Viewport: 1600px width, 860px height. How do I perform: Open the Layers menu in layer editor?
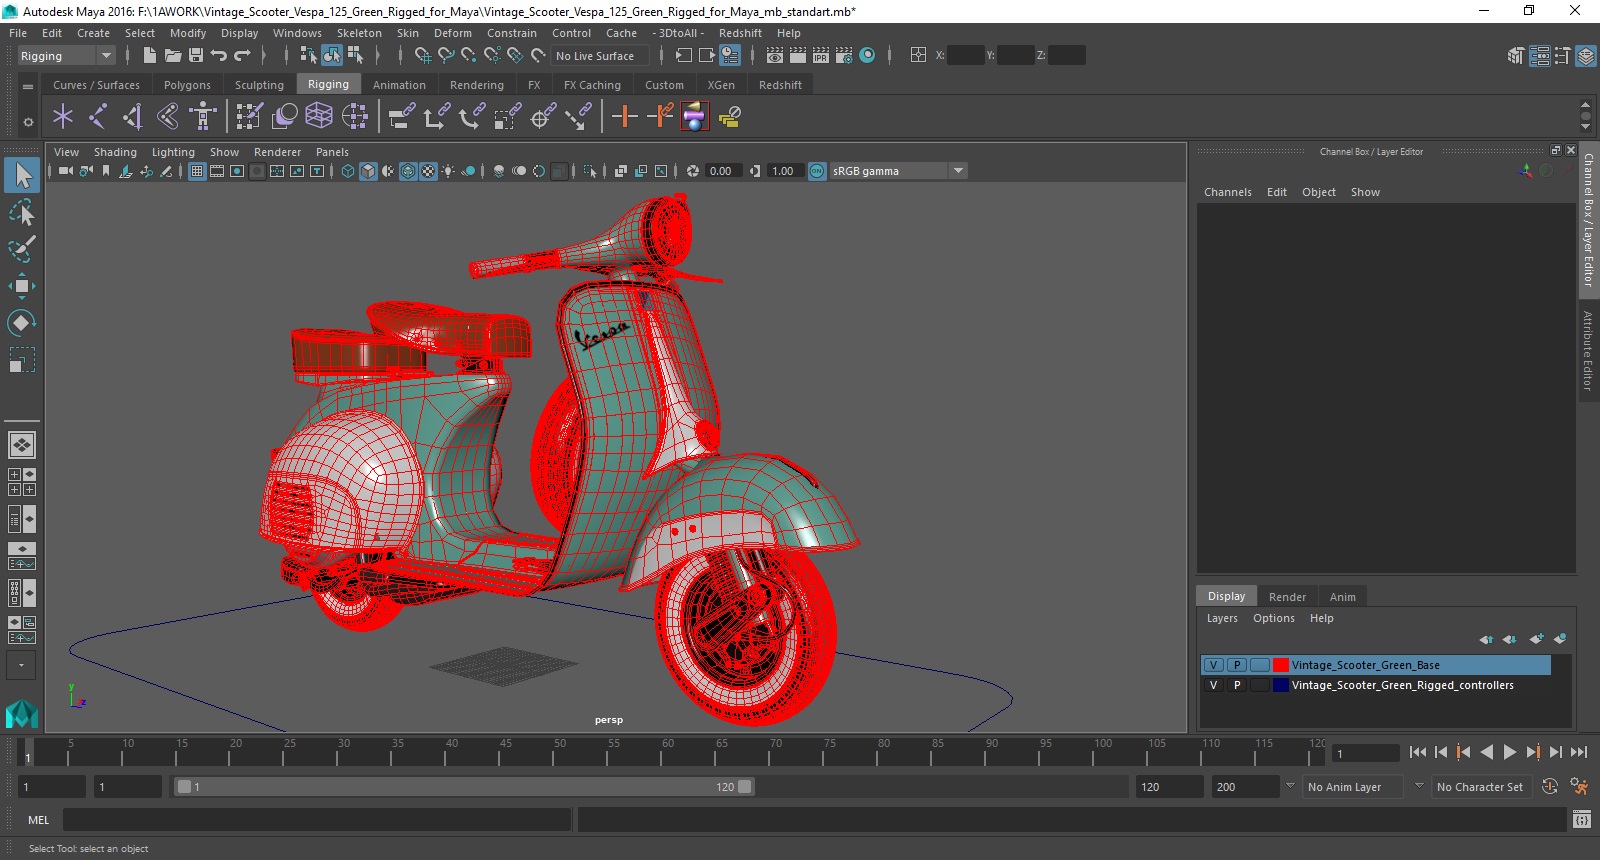(1222, 618)
